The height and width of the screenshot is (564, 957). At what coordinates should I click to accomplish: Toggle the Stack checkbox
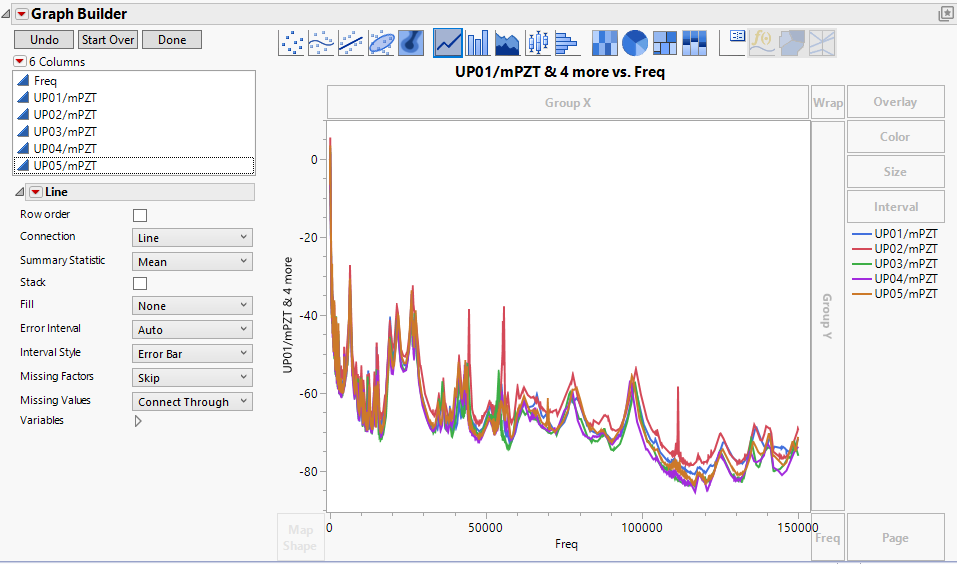(140, 283)
